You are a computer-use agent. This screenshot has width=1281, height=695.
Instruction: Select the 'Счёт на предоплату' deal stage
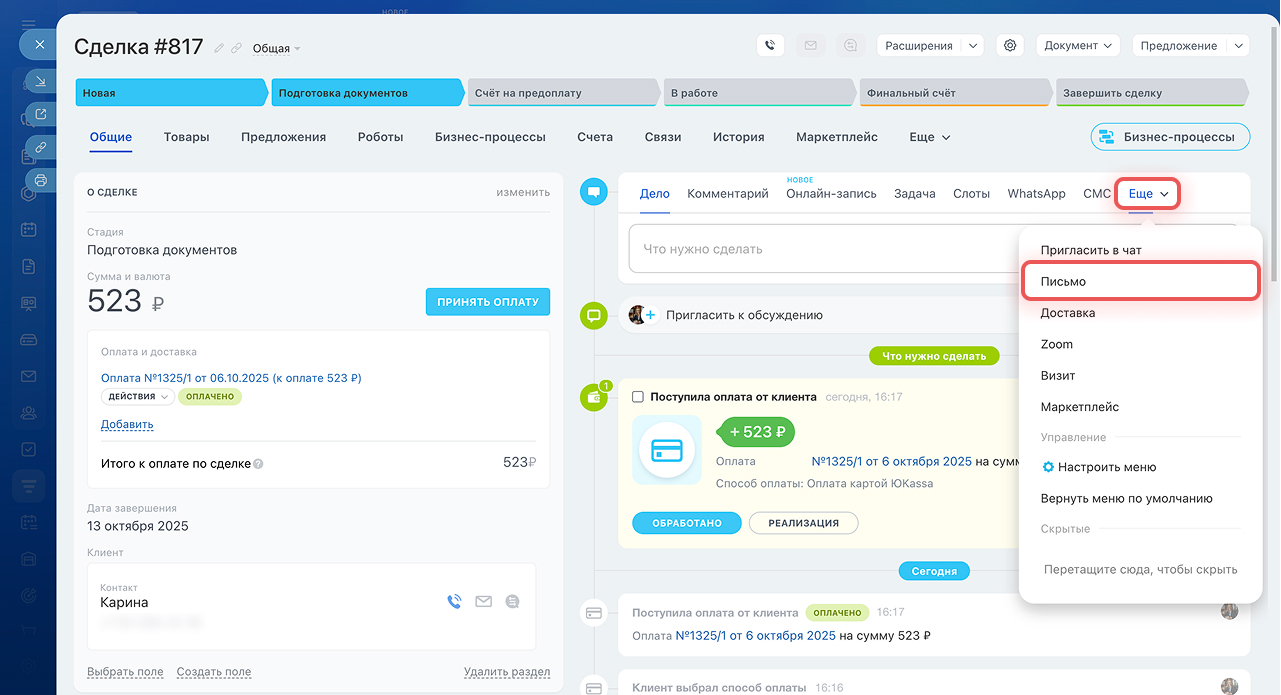tap(560, 93)
